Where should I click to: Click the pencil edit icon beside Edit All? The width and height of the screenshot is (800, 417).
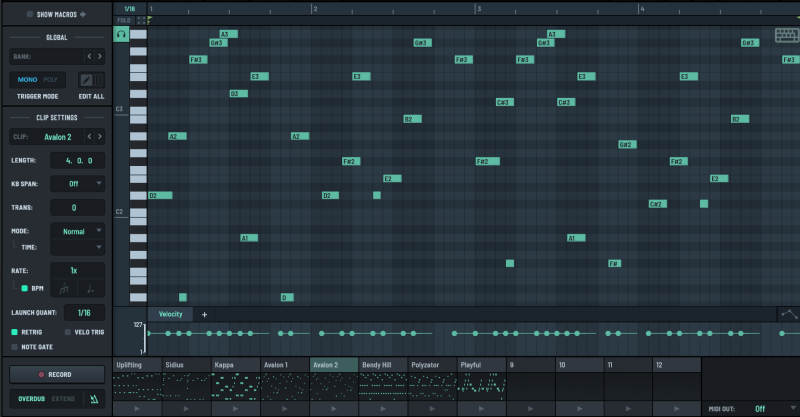(x=87, y=79)
